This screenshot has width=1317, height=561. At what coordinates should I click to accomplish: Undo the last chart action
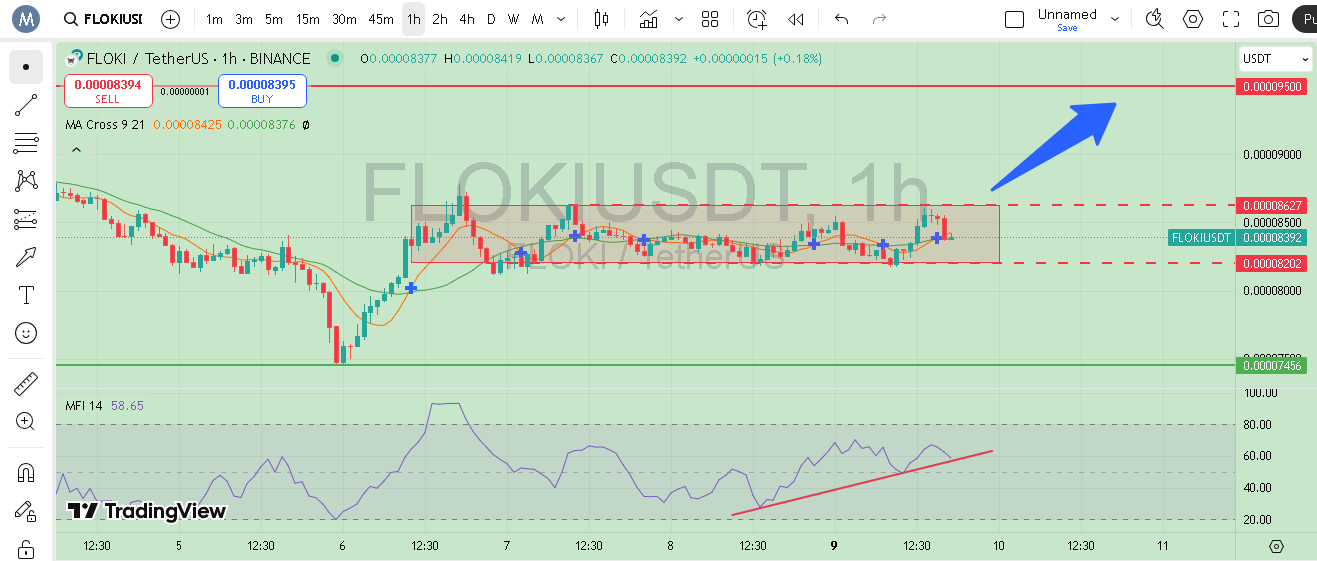[841, 19]
